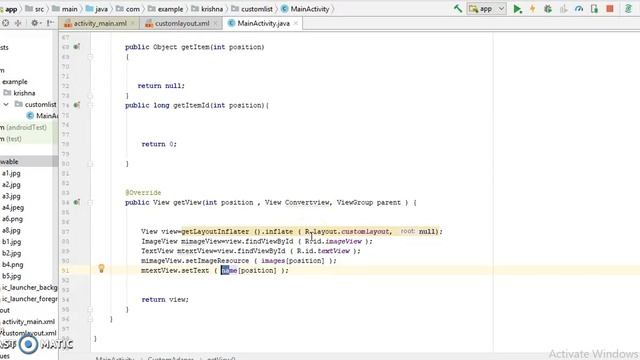640x360 pixels.
Task: Open the Profile app gauge icon
Action: (579, 9)
